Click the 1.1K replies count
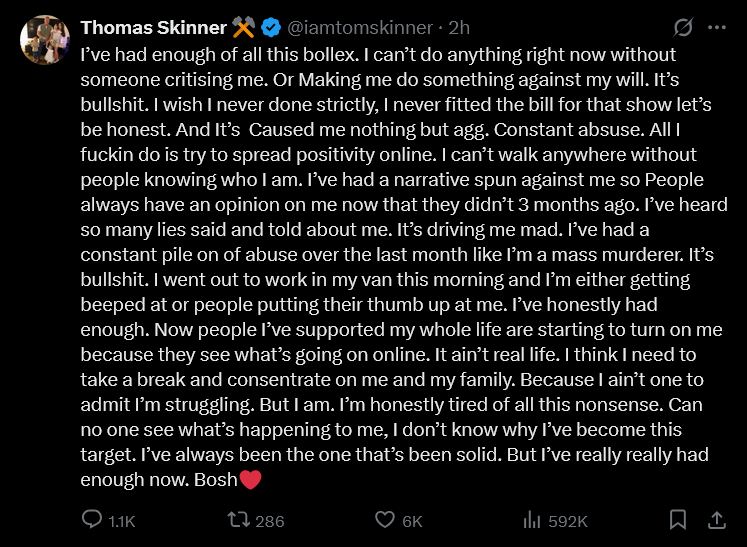Image resolution: width=747 pixels, height=547 pixels. pyautogui.click(x=121, y=521)
